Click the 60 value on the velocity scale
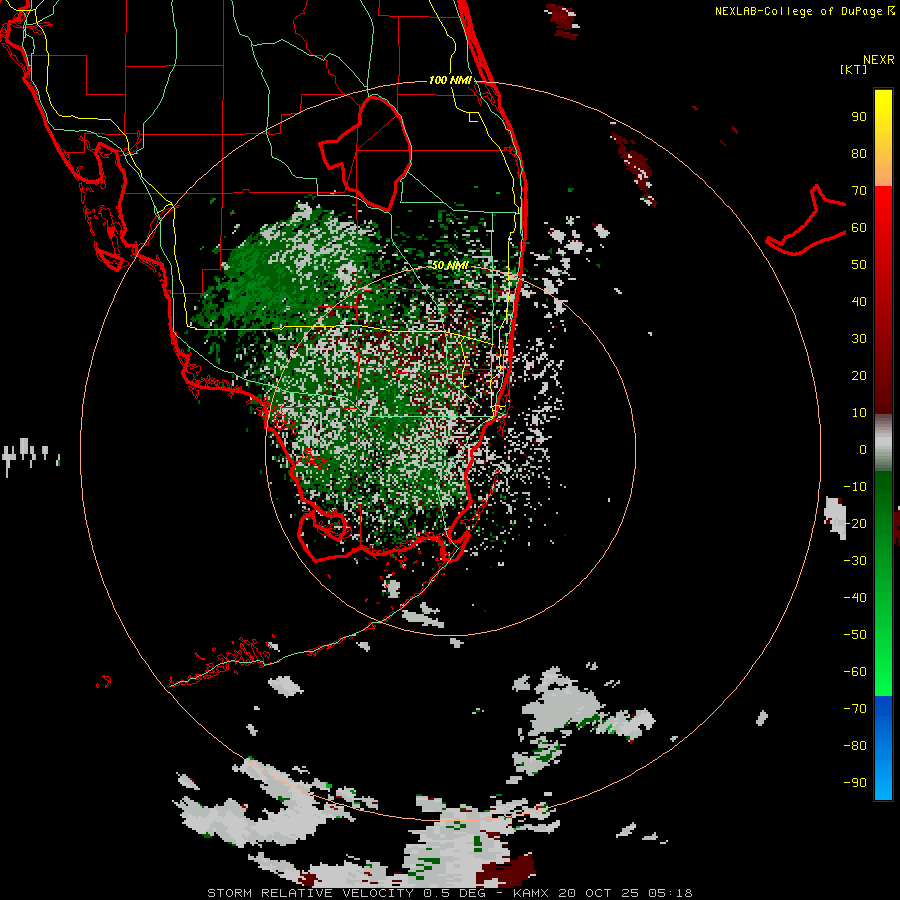 pyautogui.click(x=859, y=228)
